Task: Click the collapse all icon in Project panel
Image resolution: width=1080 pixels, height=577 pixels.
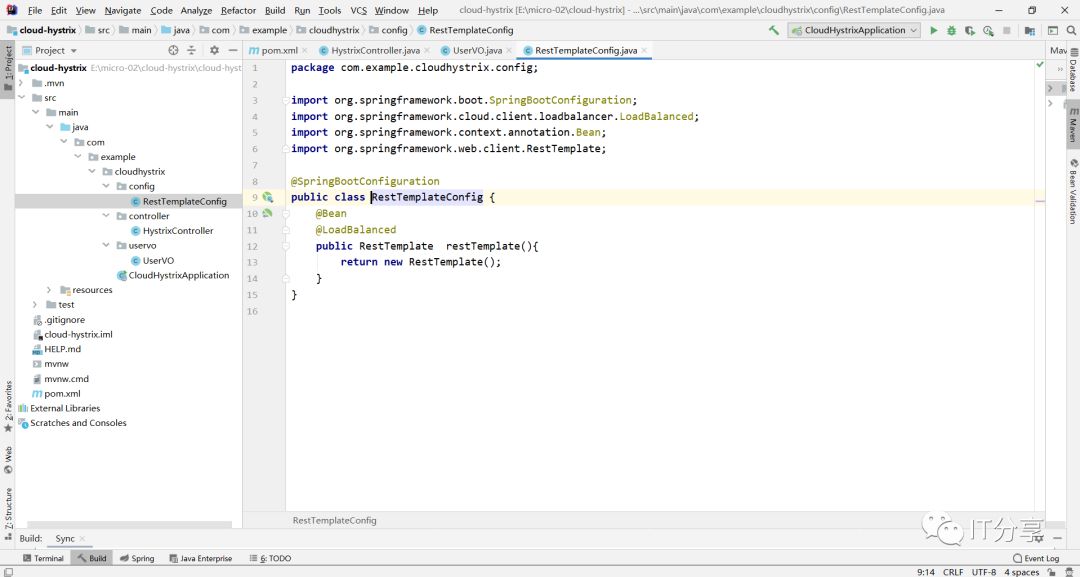Action: [191, 50]
